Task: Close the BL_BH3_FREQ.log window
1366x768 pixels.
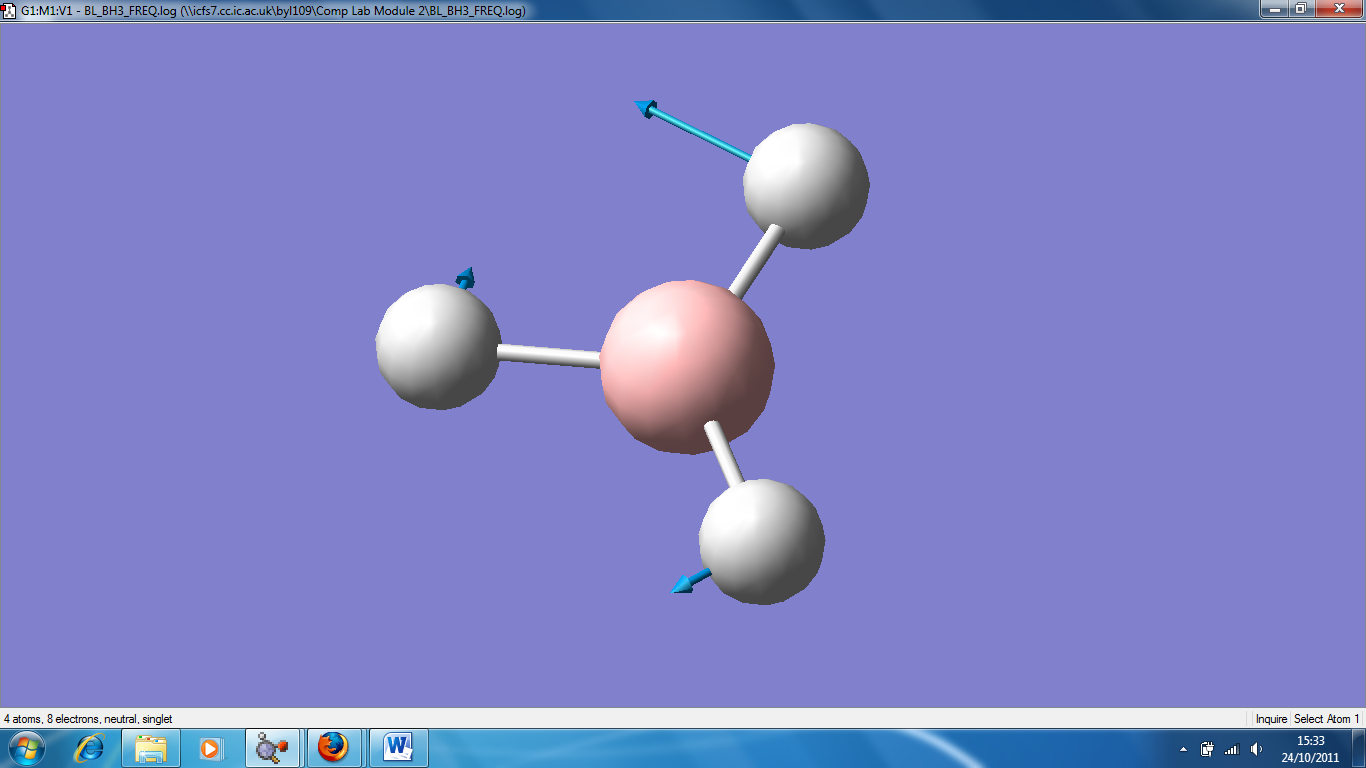Action: pos(1338,9)
